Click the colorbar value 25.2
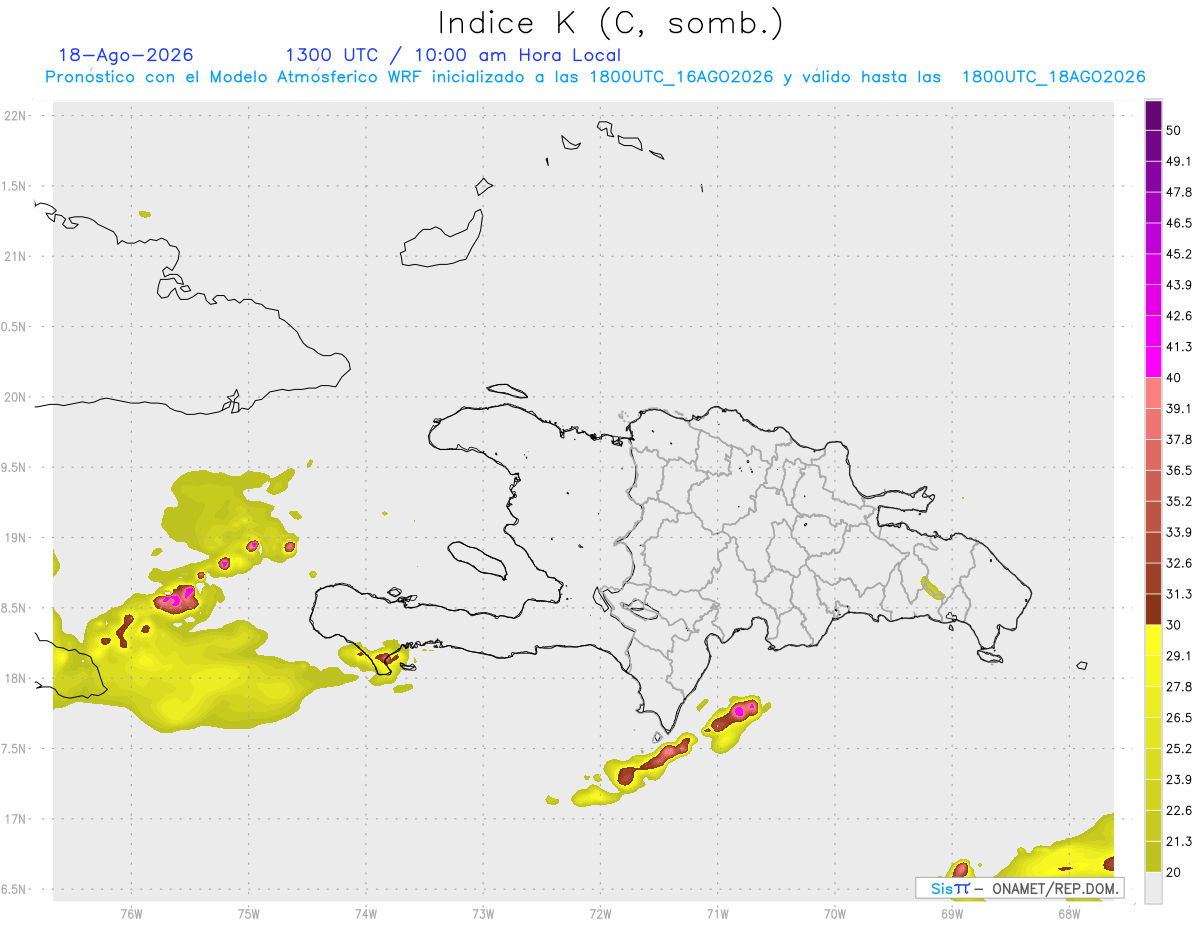This screenshot has height=927, width=1200. (1180, 749)
